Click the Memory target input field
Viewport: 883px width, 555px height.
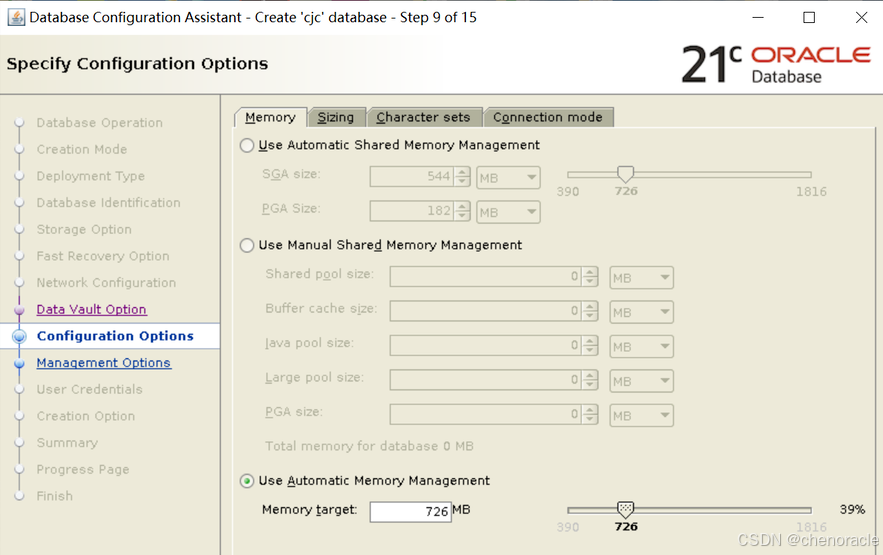411,512
